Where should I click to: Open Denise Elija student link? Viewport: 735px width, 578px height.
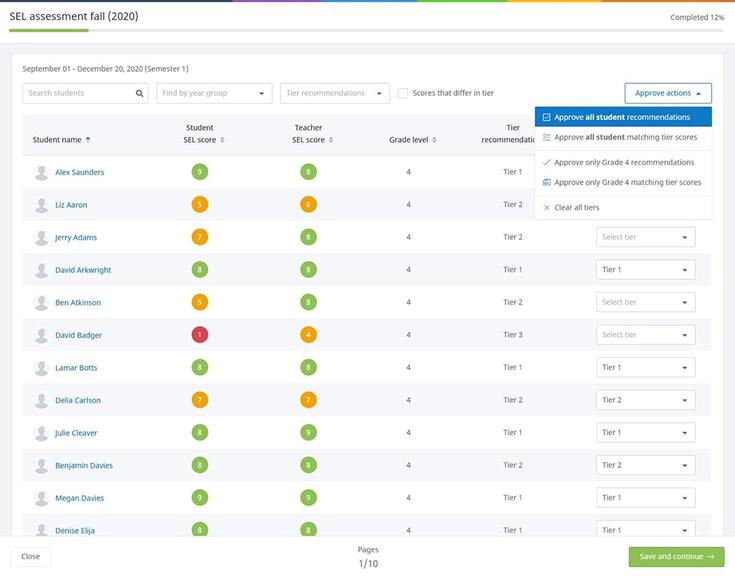coord(75,531)
